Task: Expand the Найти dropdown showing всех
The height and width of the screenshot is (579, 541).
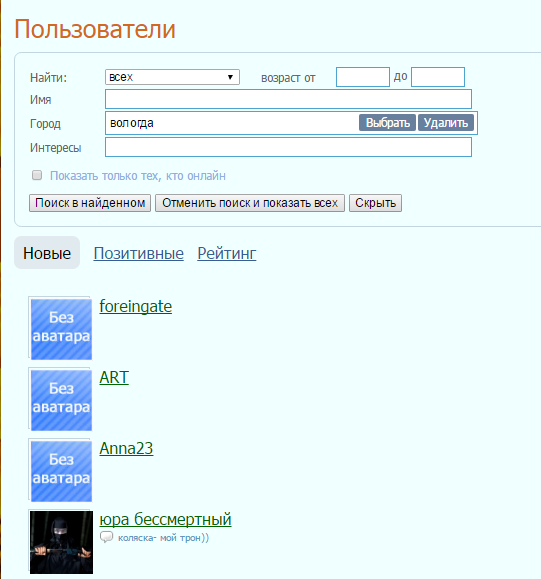Action: (172, 77)
